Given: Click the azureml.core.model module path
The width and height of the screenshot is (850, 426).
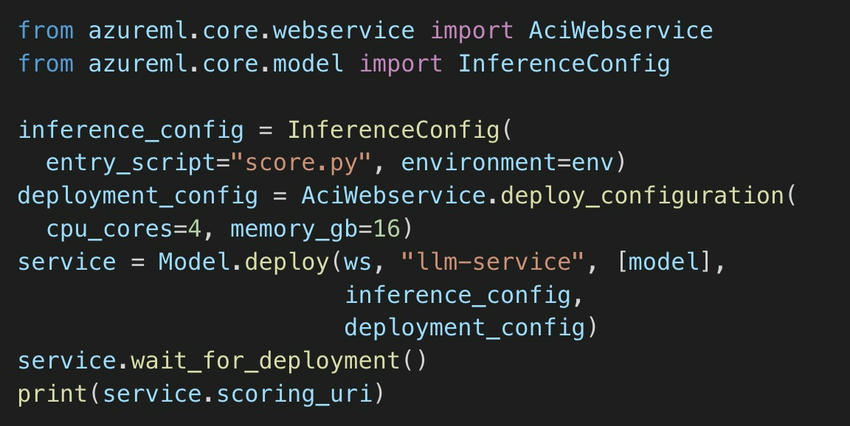Looking at the screenshot, I should pyautogui.click(x=216, y=63).
